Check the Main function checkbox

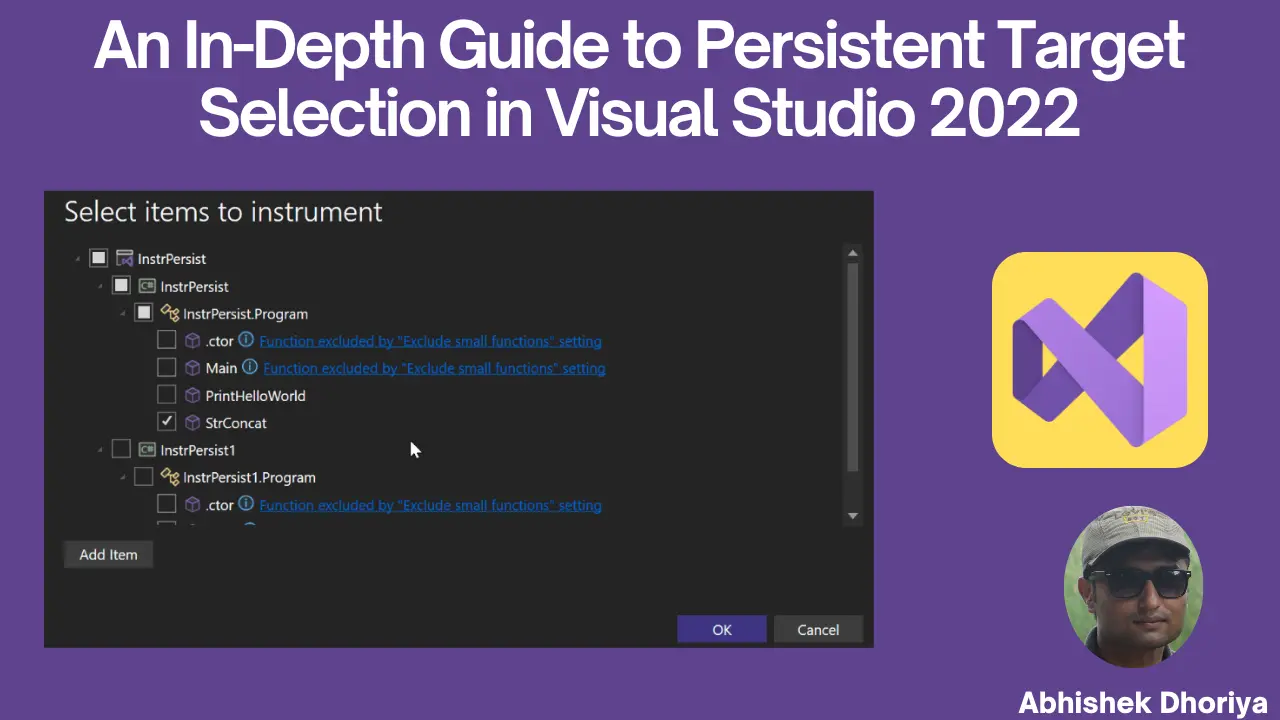pos(167,368)
